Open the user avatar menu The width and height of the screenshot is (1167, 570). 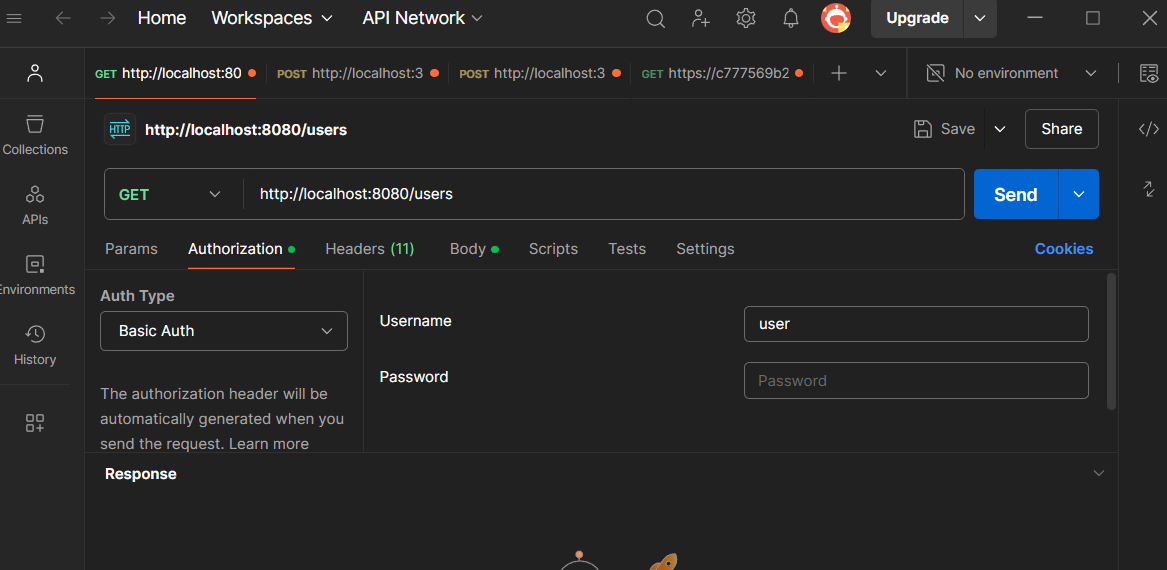(x=836, y=19)
